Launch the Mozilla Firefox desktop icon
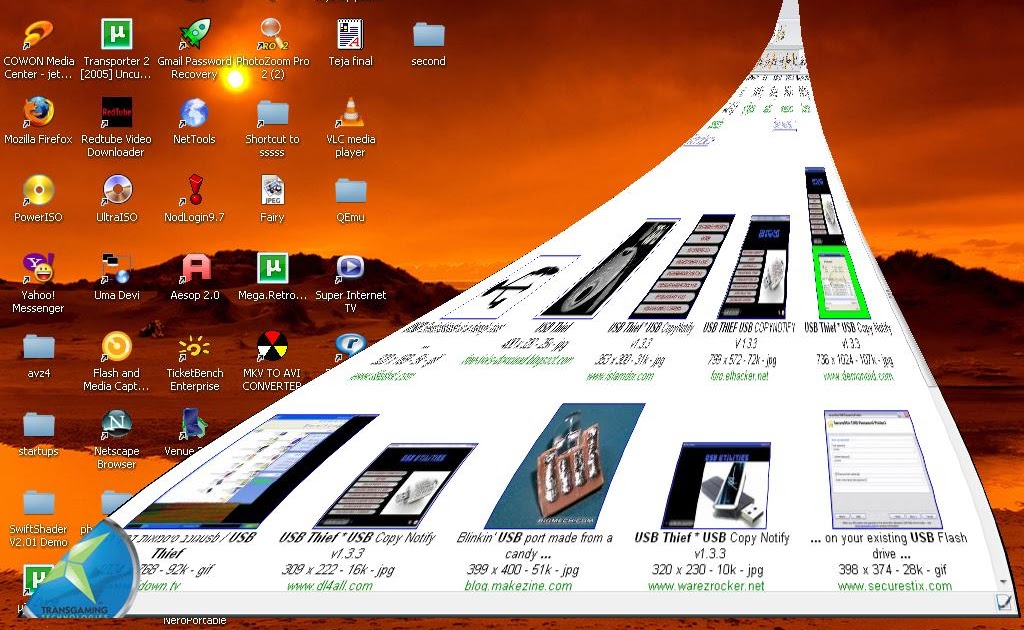Viewport: 1024px width, 630px height. 38,112
